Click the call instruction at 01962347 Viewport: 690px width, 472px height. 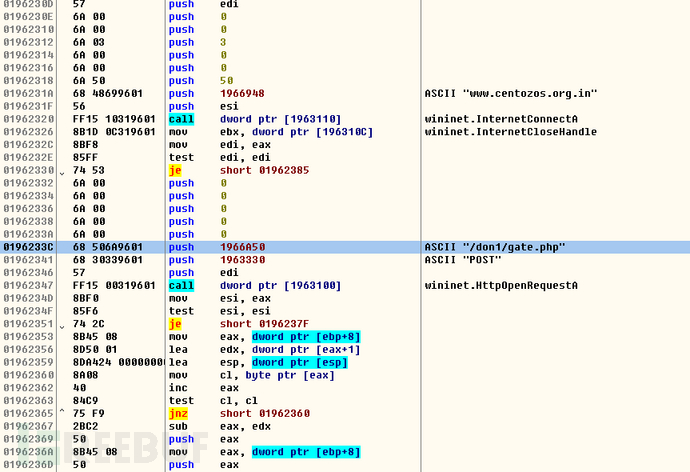pos(181,285)
